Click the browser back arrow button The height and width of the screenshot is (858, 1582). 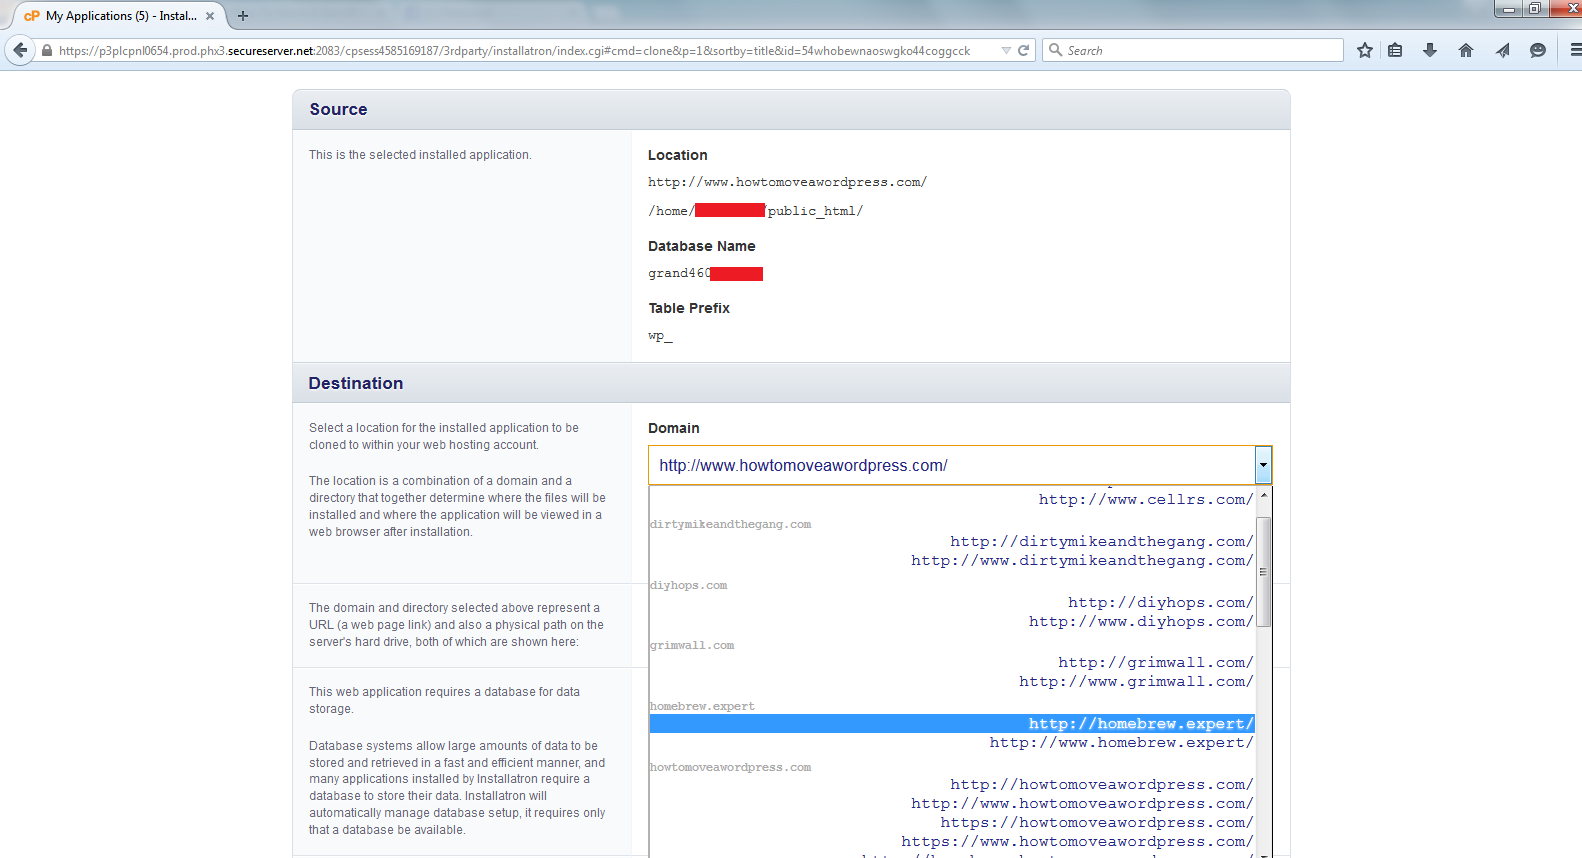pyautogui.click(x=20, y=50)
